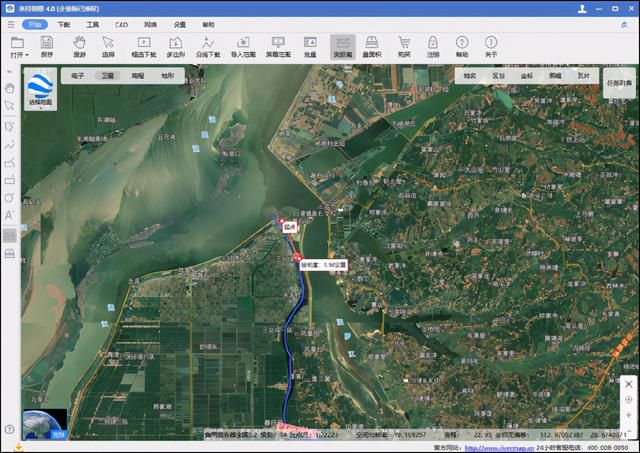
Task: Click the globe overview thumbnail at bottom left
Action: (45, 424)
